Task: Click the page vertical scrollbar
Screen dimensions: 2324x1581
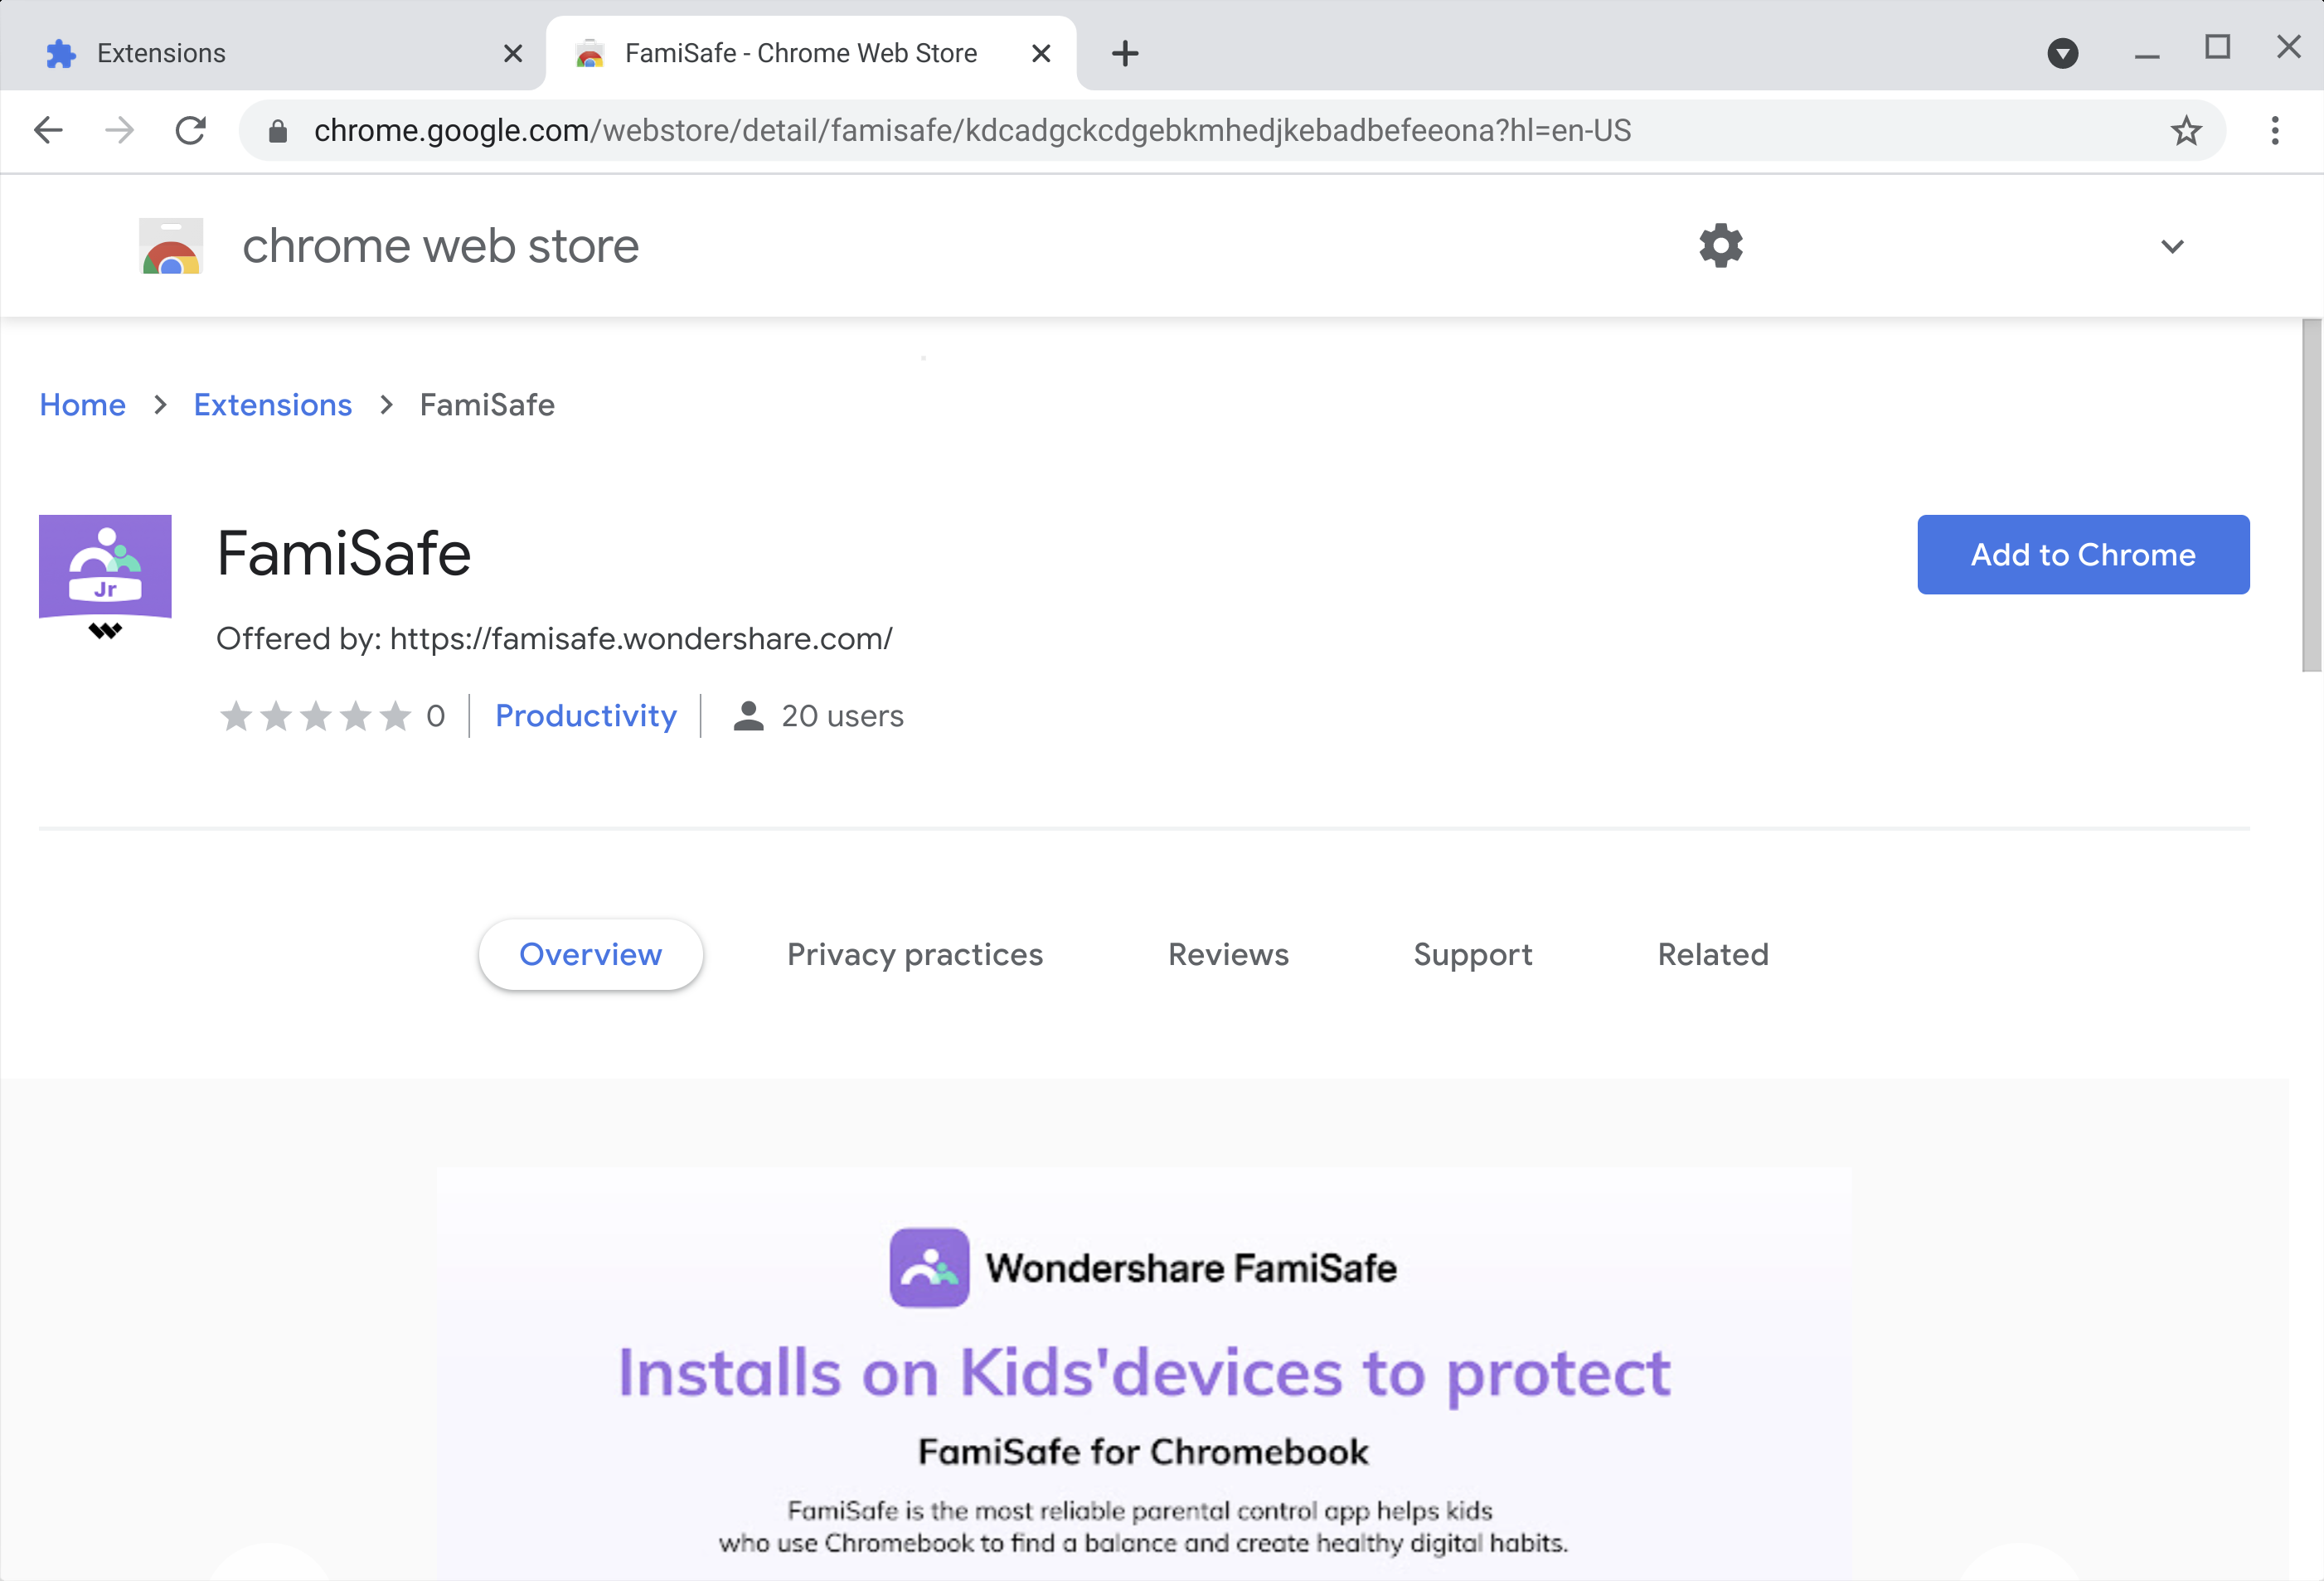Action: [2311, 495]
